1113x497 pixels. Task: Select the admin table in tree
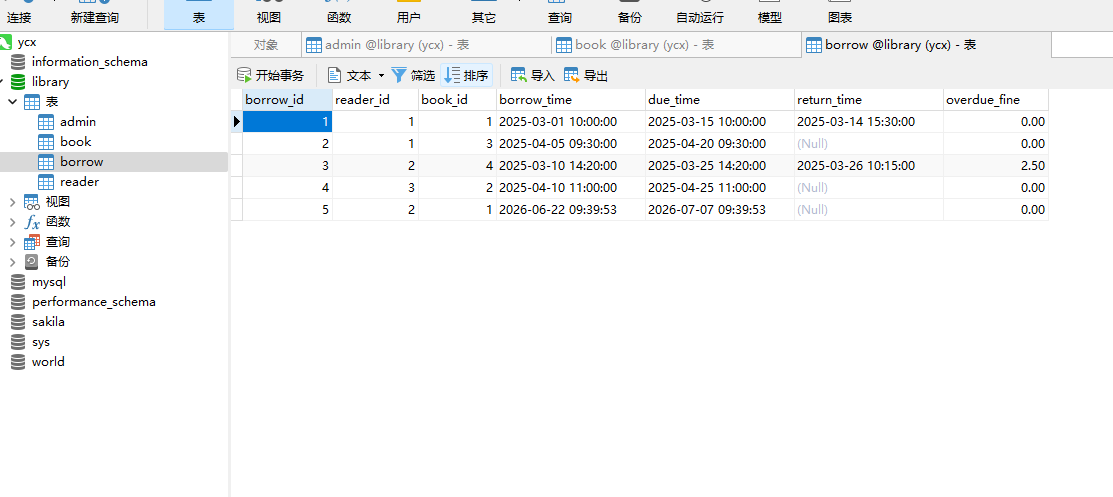78,121
